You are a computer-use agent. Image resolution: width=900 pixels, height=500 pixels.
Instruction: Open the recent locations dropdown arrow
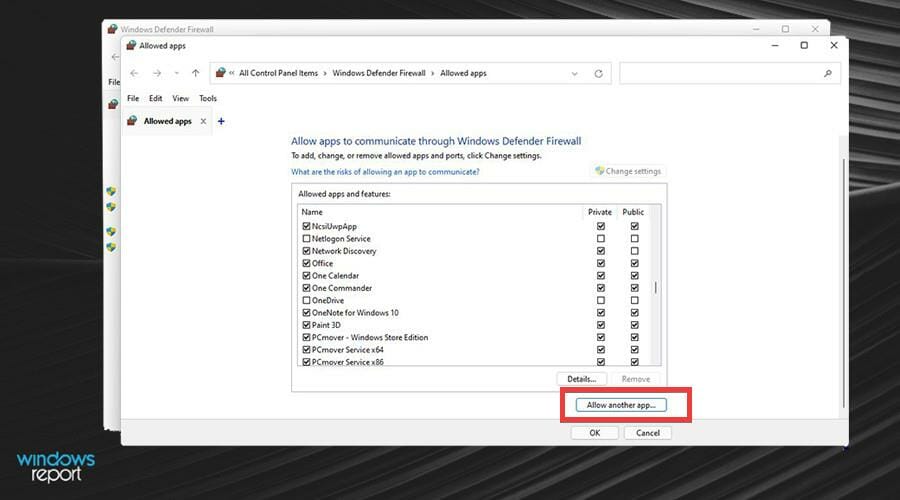[x=176, y=73]
